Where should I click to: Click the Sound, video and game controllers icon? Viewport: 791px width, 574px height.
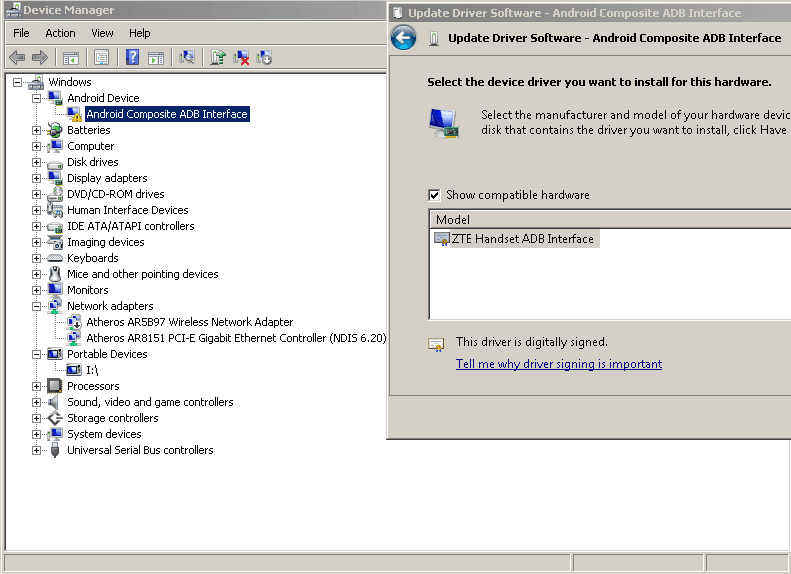coord(53,403)
